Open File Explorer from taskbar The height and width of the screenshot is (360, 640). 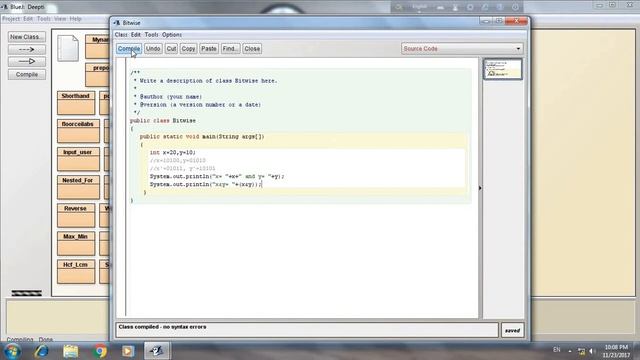tap(71, 351)
